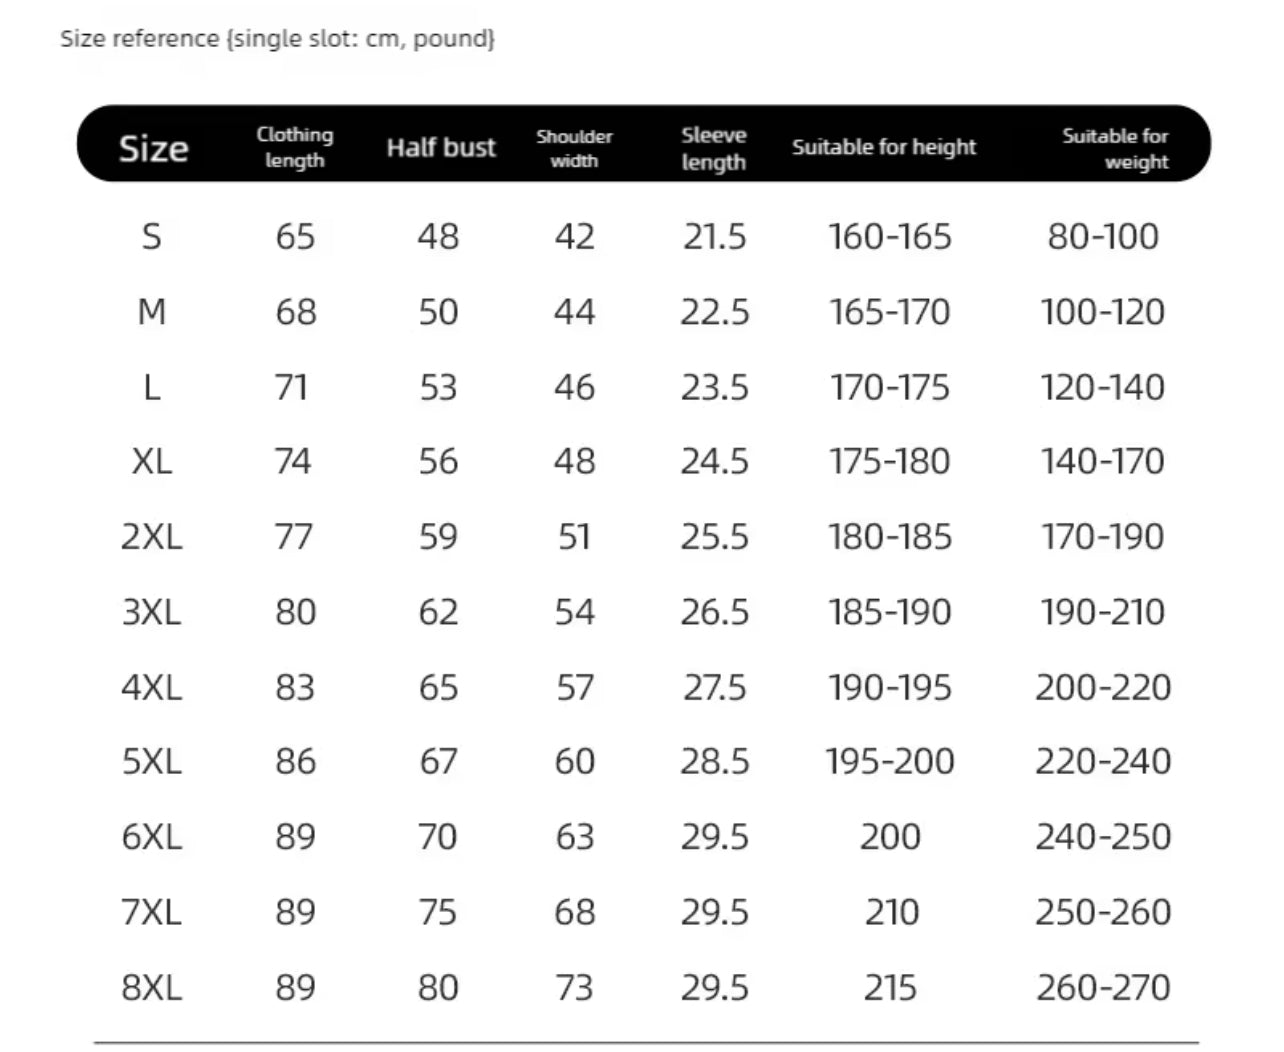Viewport: 1284px width, 1052px height.
Task: Click the 2XL size label
Action: tap(152, 537)
